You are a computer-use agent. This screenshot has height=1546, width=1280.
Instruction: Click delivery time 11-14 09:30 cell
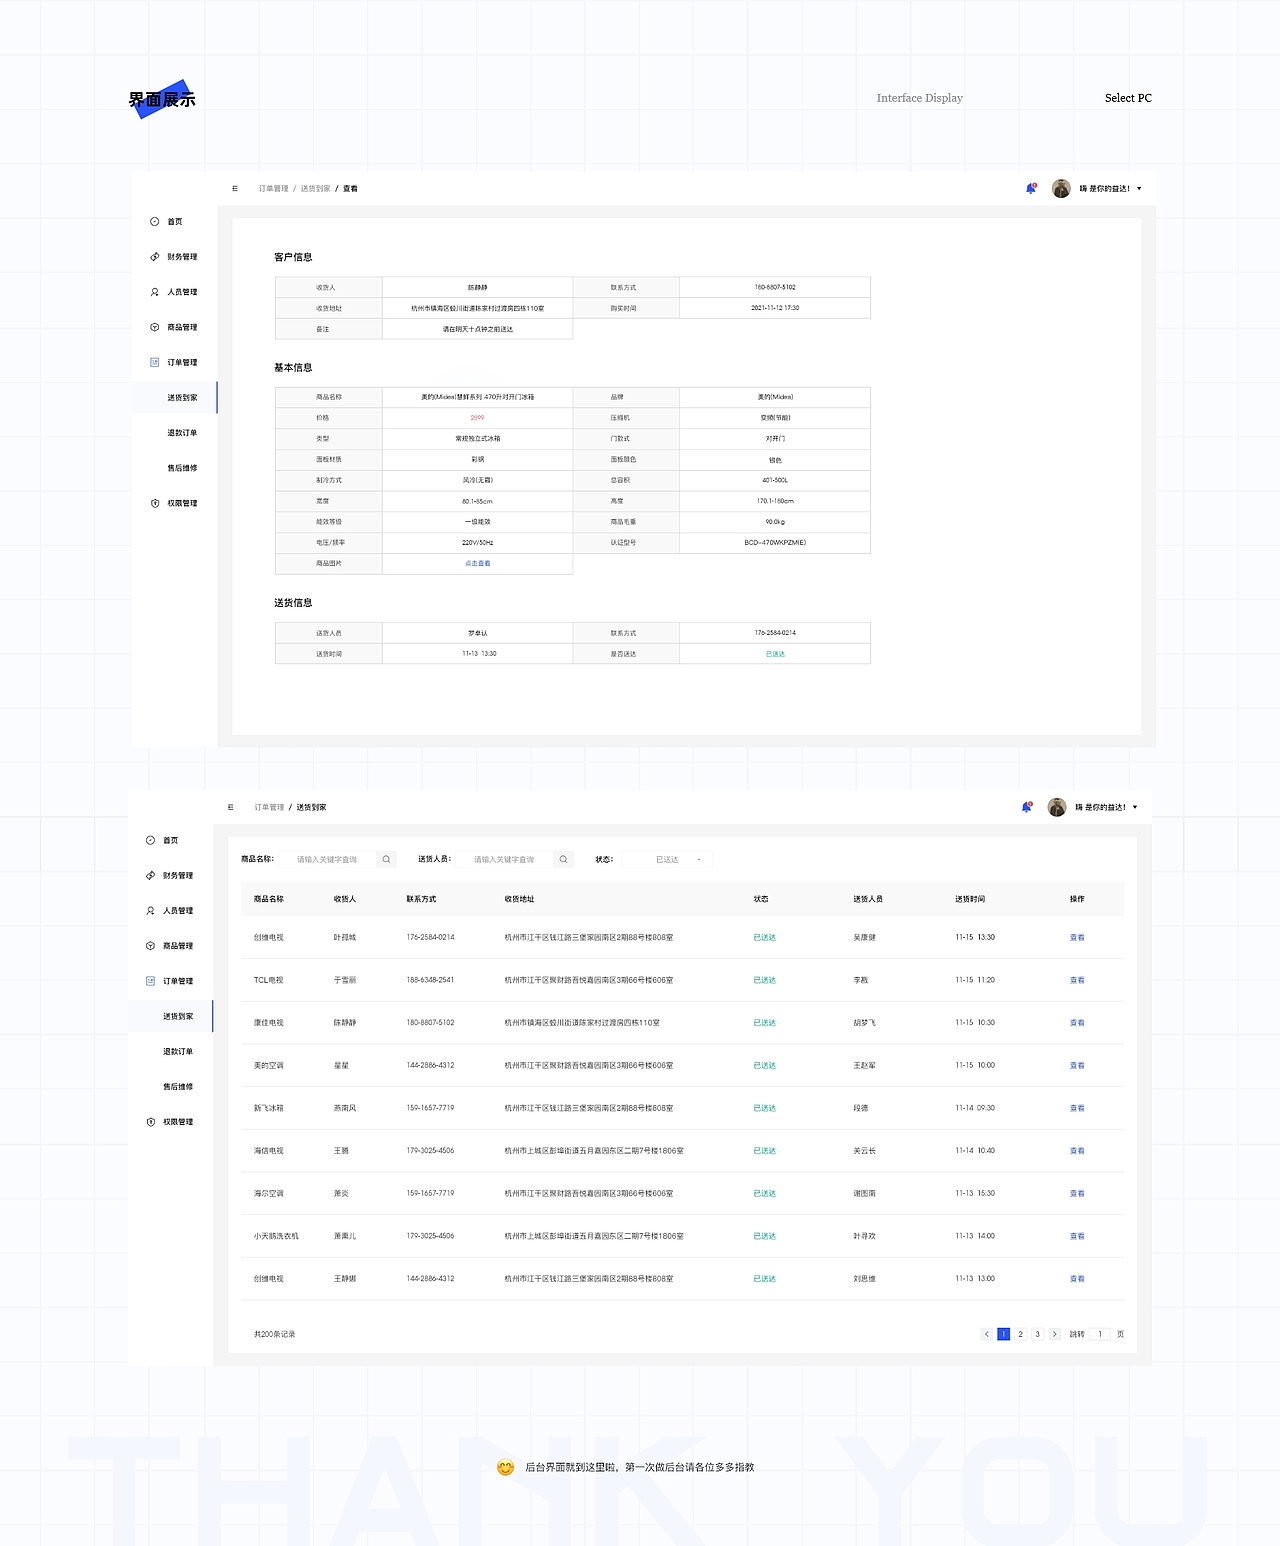(975, 1108)
